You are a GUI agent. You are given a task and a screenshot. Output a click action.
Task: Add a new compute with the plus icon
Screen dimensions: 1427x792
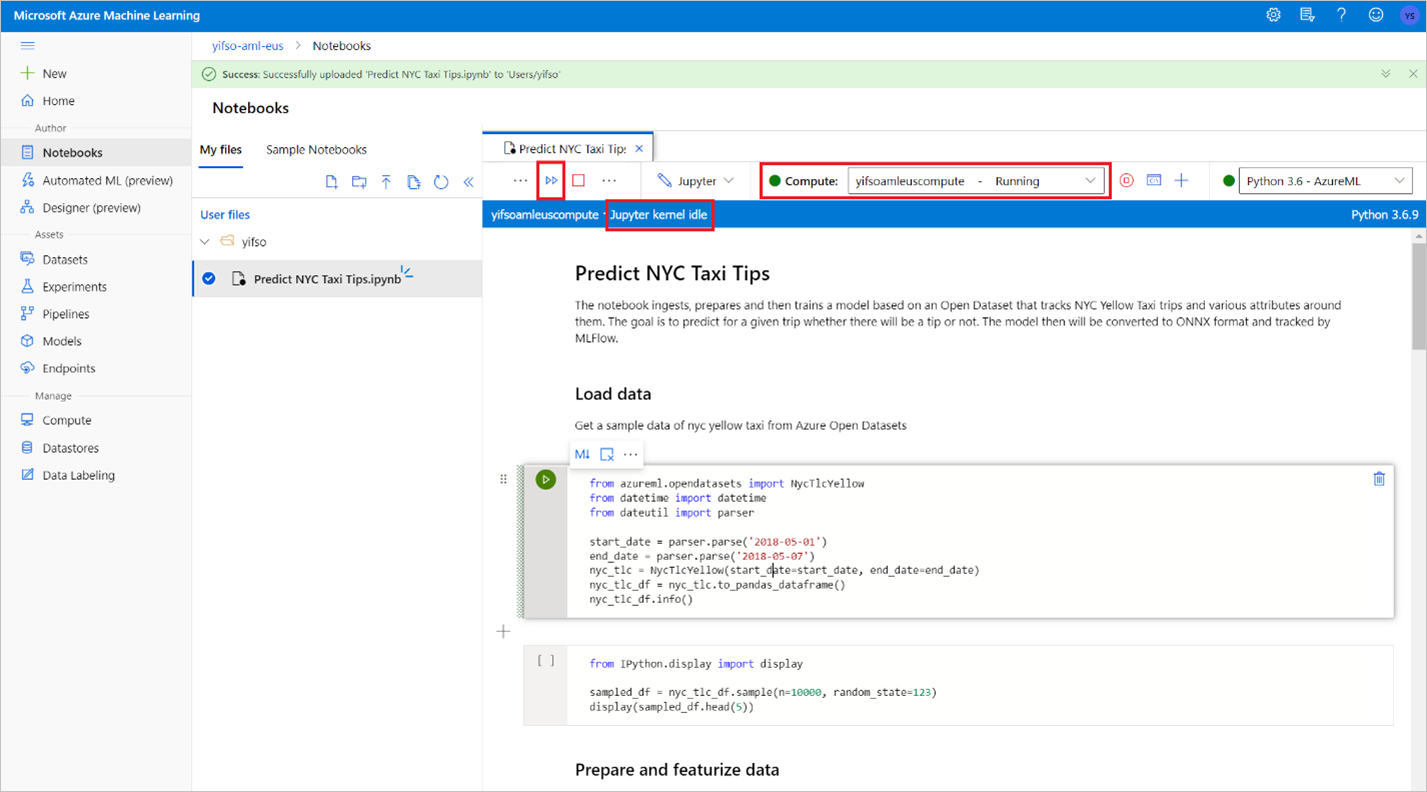coord(1181,181)
